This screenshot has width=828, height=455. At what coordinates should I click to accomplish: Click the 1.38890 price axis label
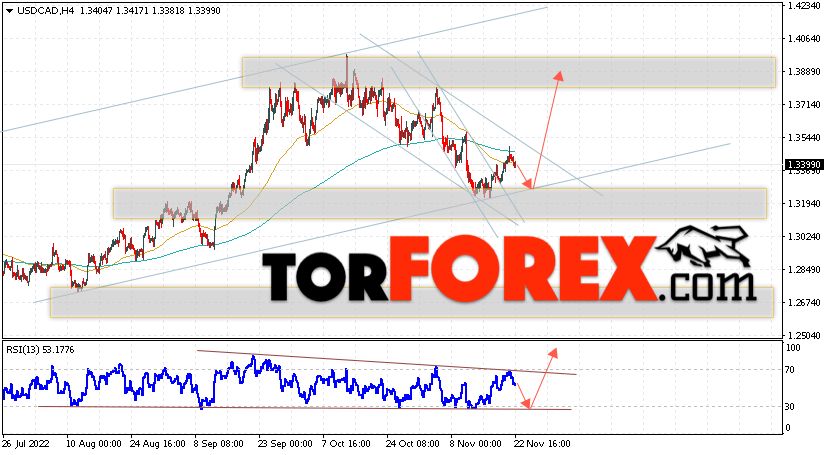[x=803, y=72]
